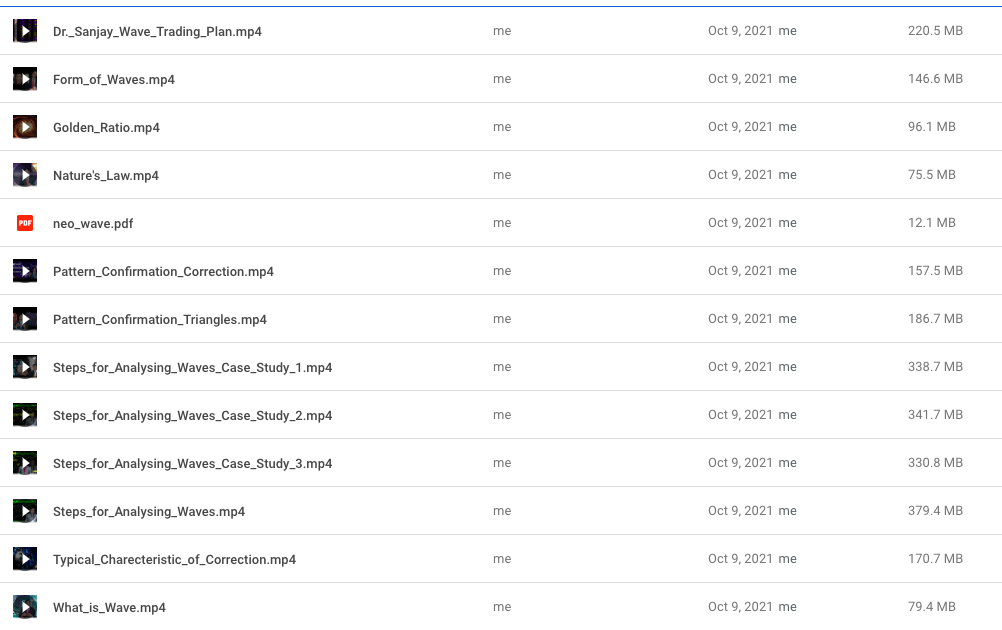Open the file Pattern_Confirmation_Triangles.mp4
Screen dimensions: 1002x630
point(159,320)
